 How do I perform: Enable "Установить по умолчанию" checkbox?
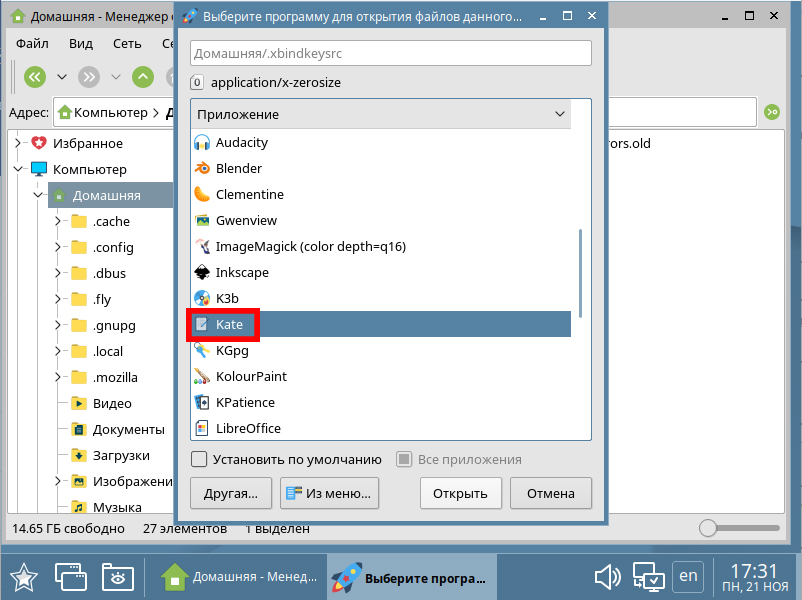(x=199, y=460)
